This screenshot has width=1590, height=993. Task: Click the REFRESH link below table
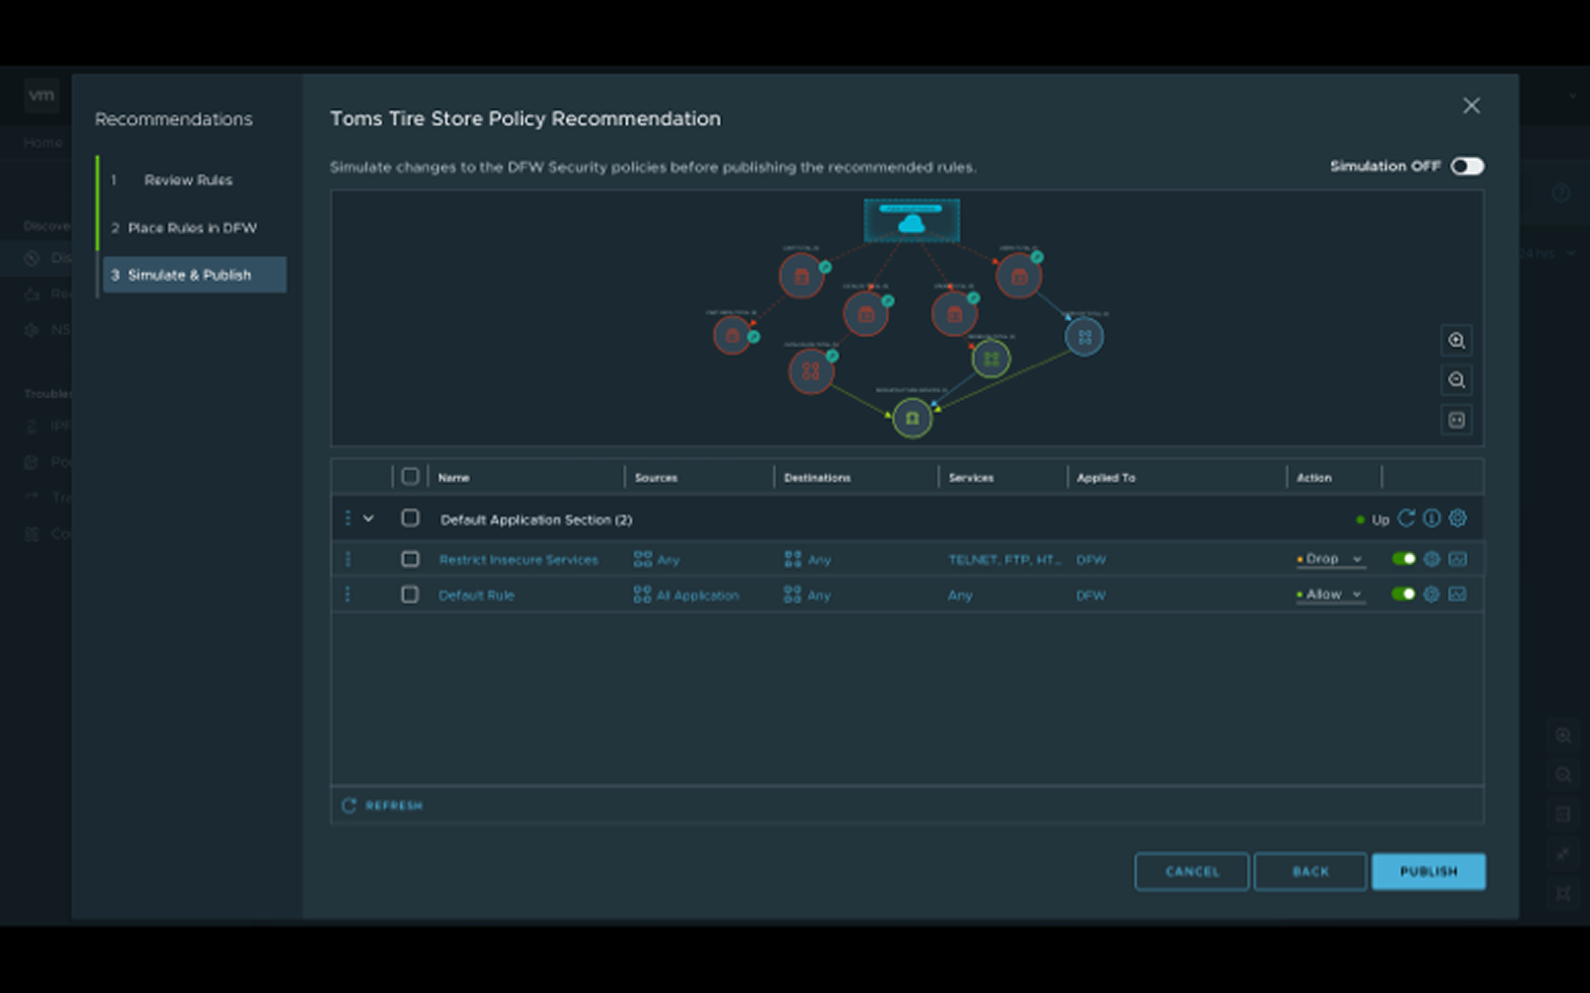pyautogui.click(x=393, y=805)
